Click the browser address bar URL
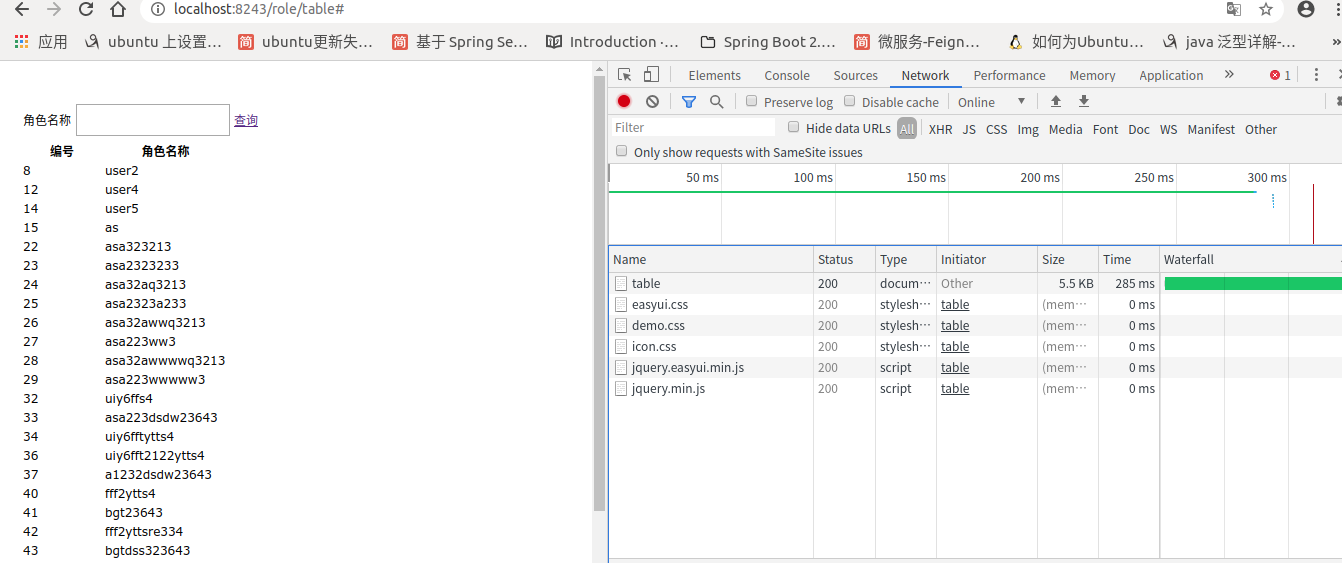The image size is (1342, 563). point(259,9)
